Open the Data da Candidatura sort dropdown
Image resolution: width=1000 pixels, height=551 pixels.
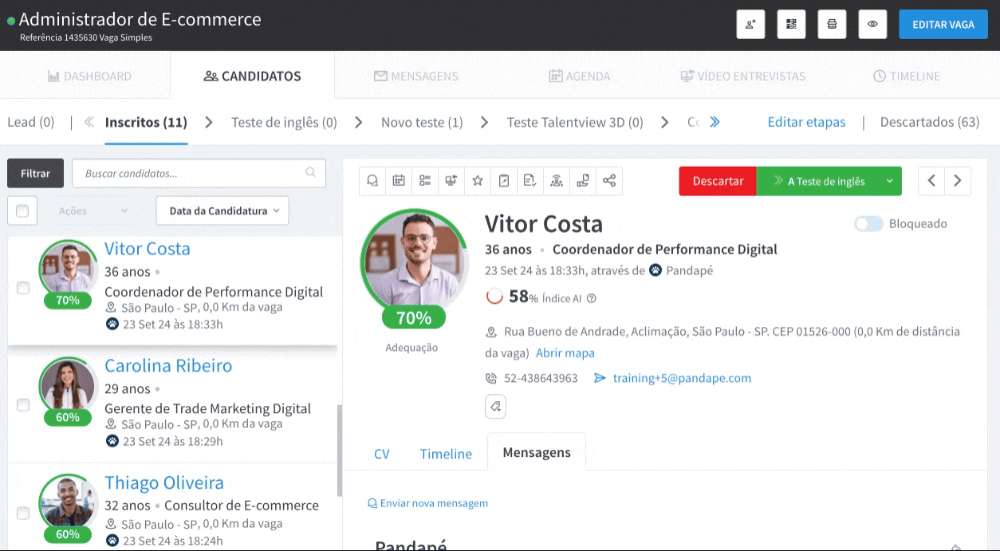(222, 211)
